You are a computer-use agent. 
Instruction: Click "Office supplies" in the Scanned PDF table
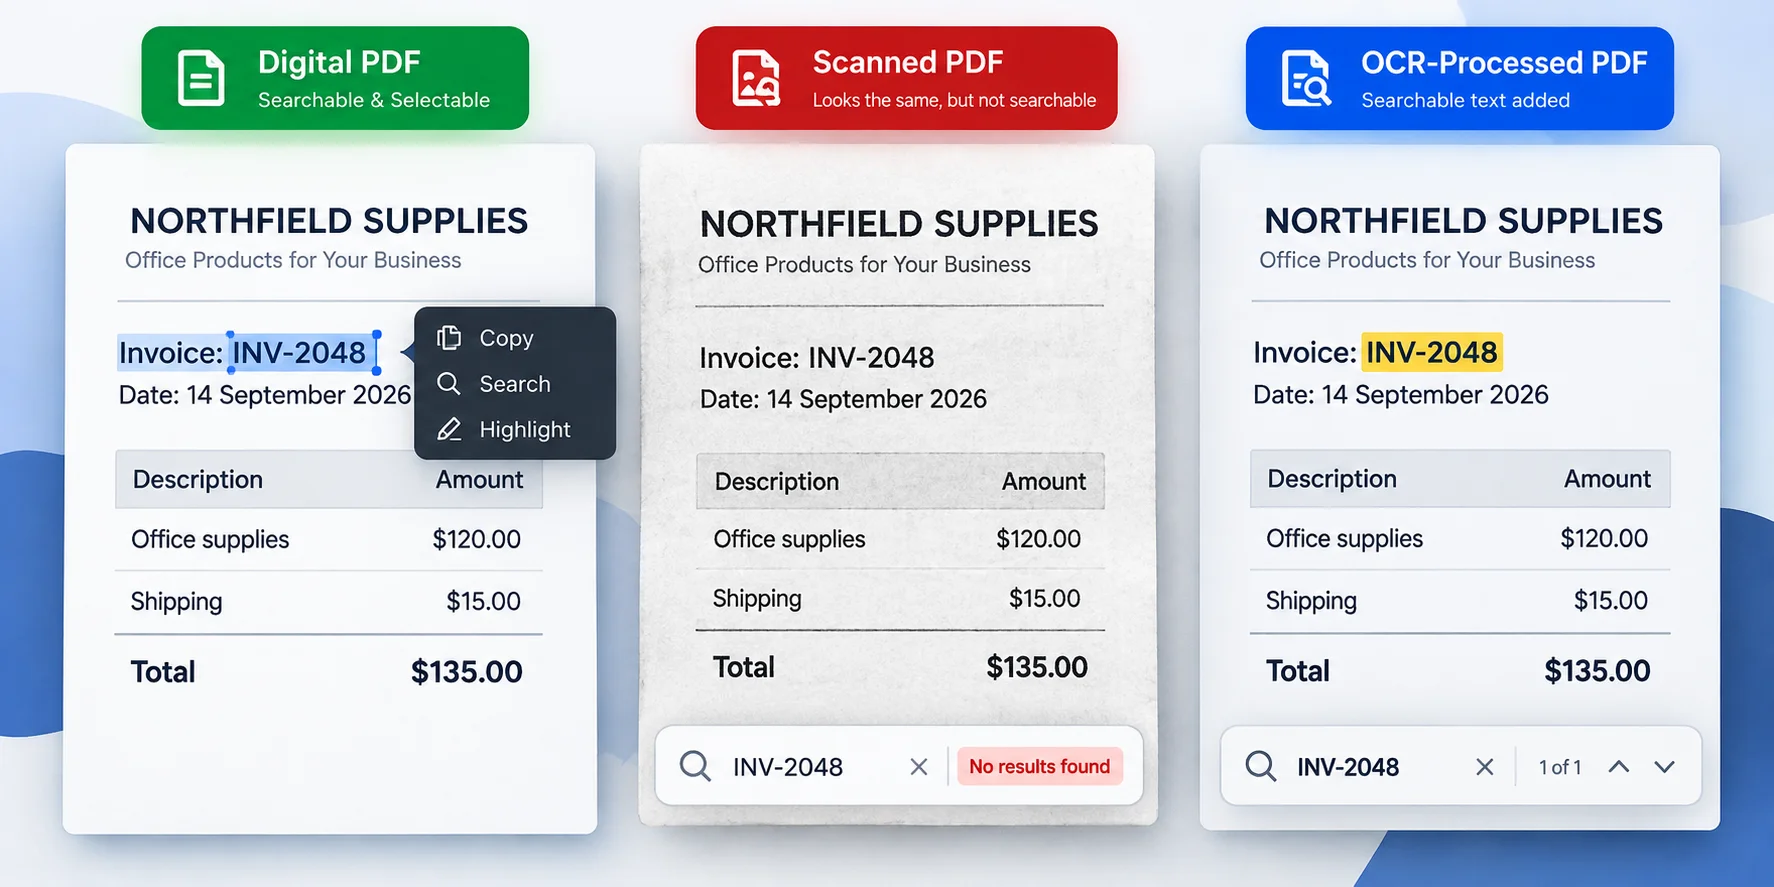click(789, 539)
